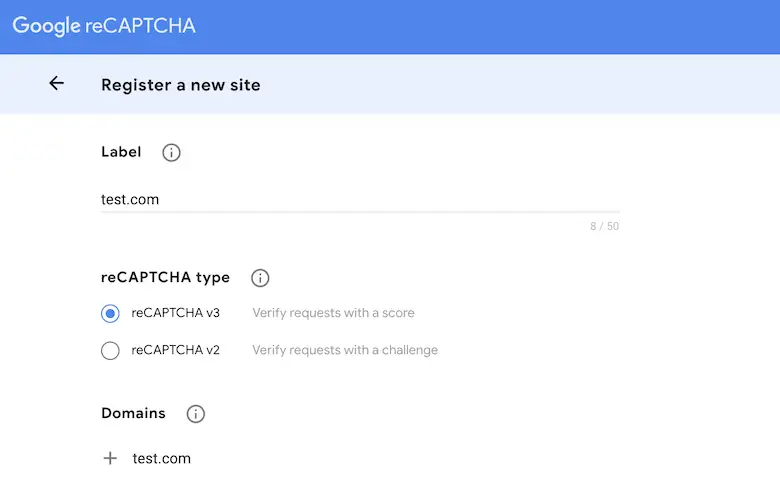
Task: Select the reCAPTCHA v2 radio button
Action: 110,350
